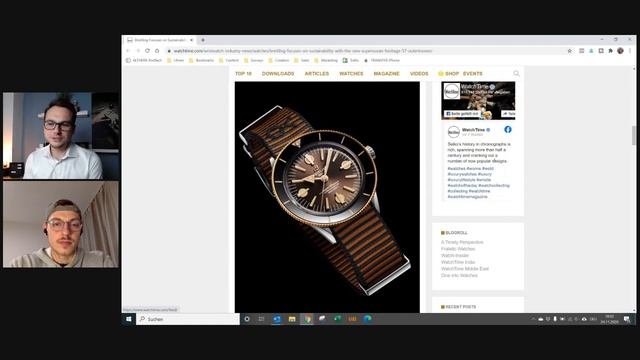Open Cortana from the taskbar
Viewport: 640px width, 360px height.
(x=247, y=319)
